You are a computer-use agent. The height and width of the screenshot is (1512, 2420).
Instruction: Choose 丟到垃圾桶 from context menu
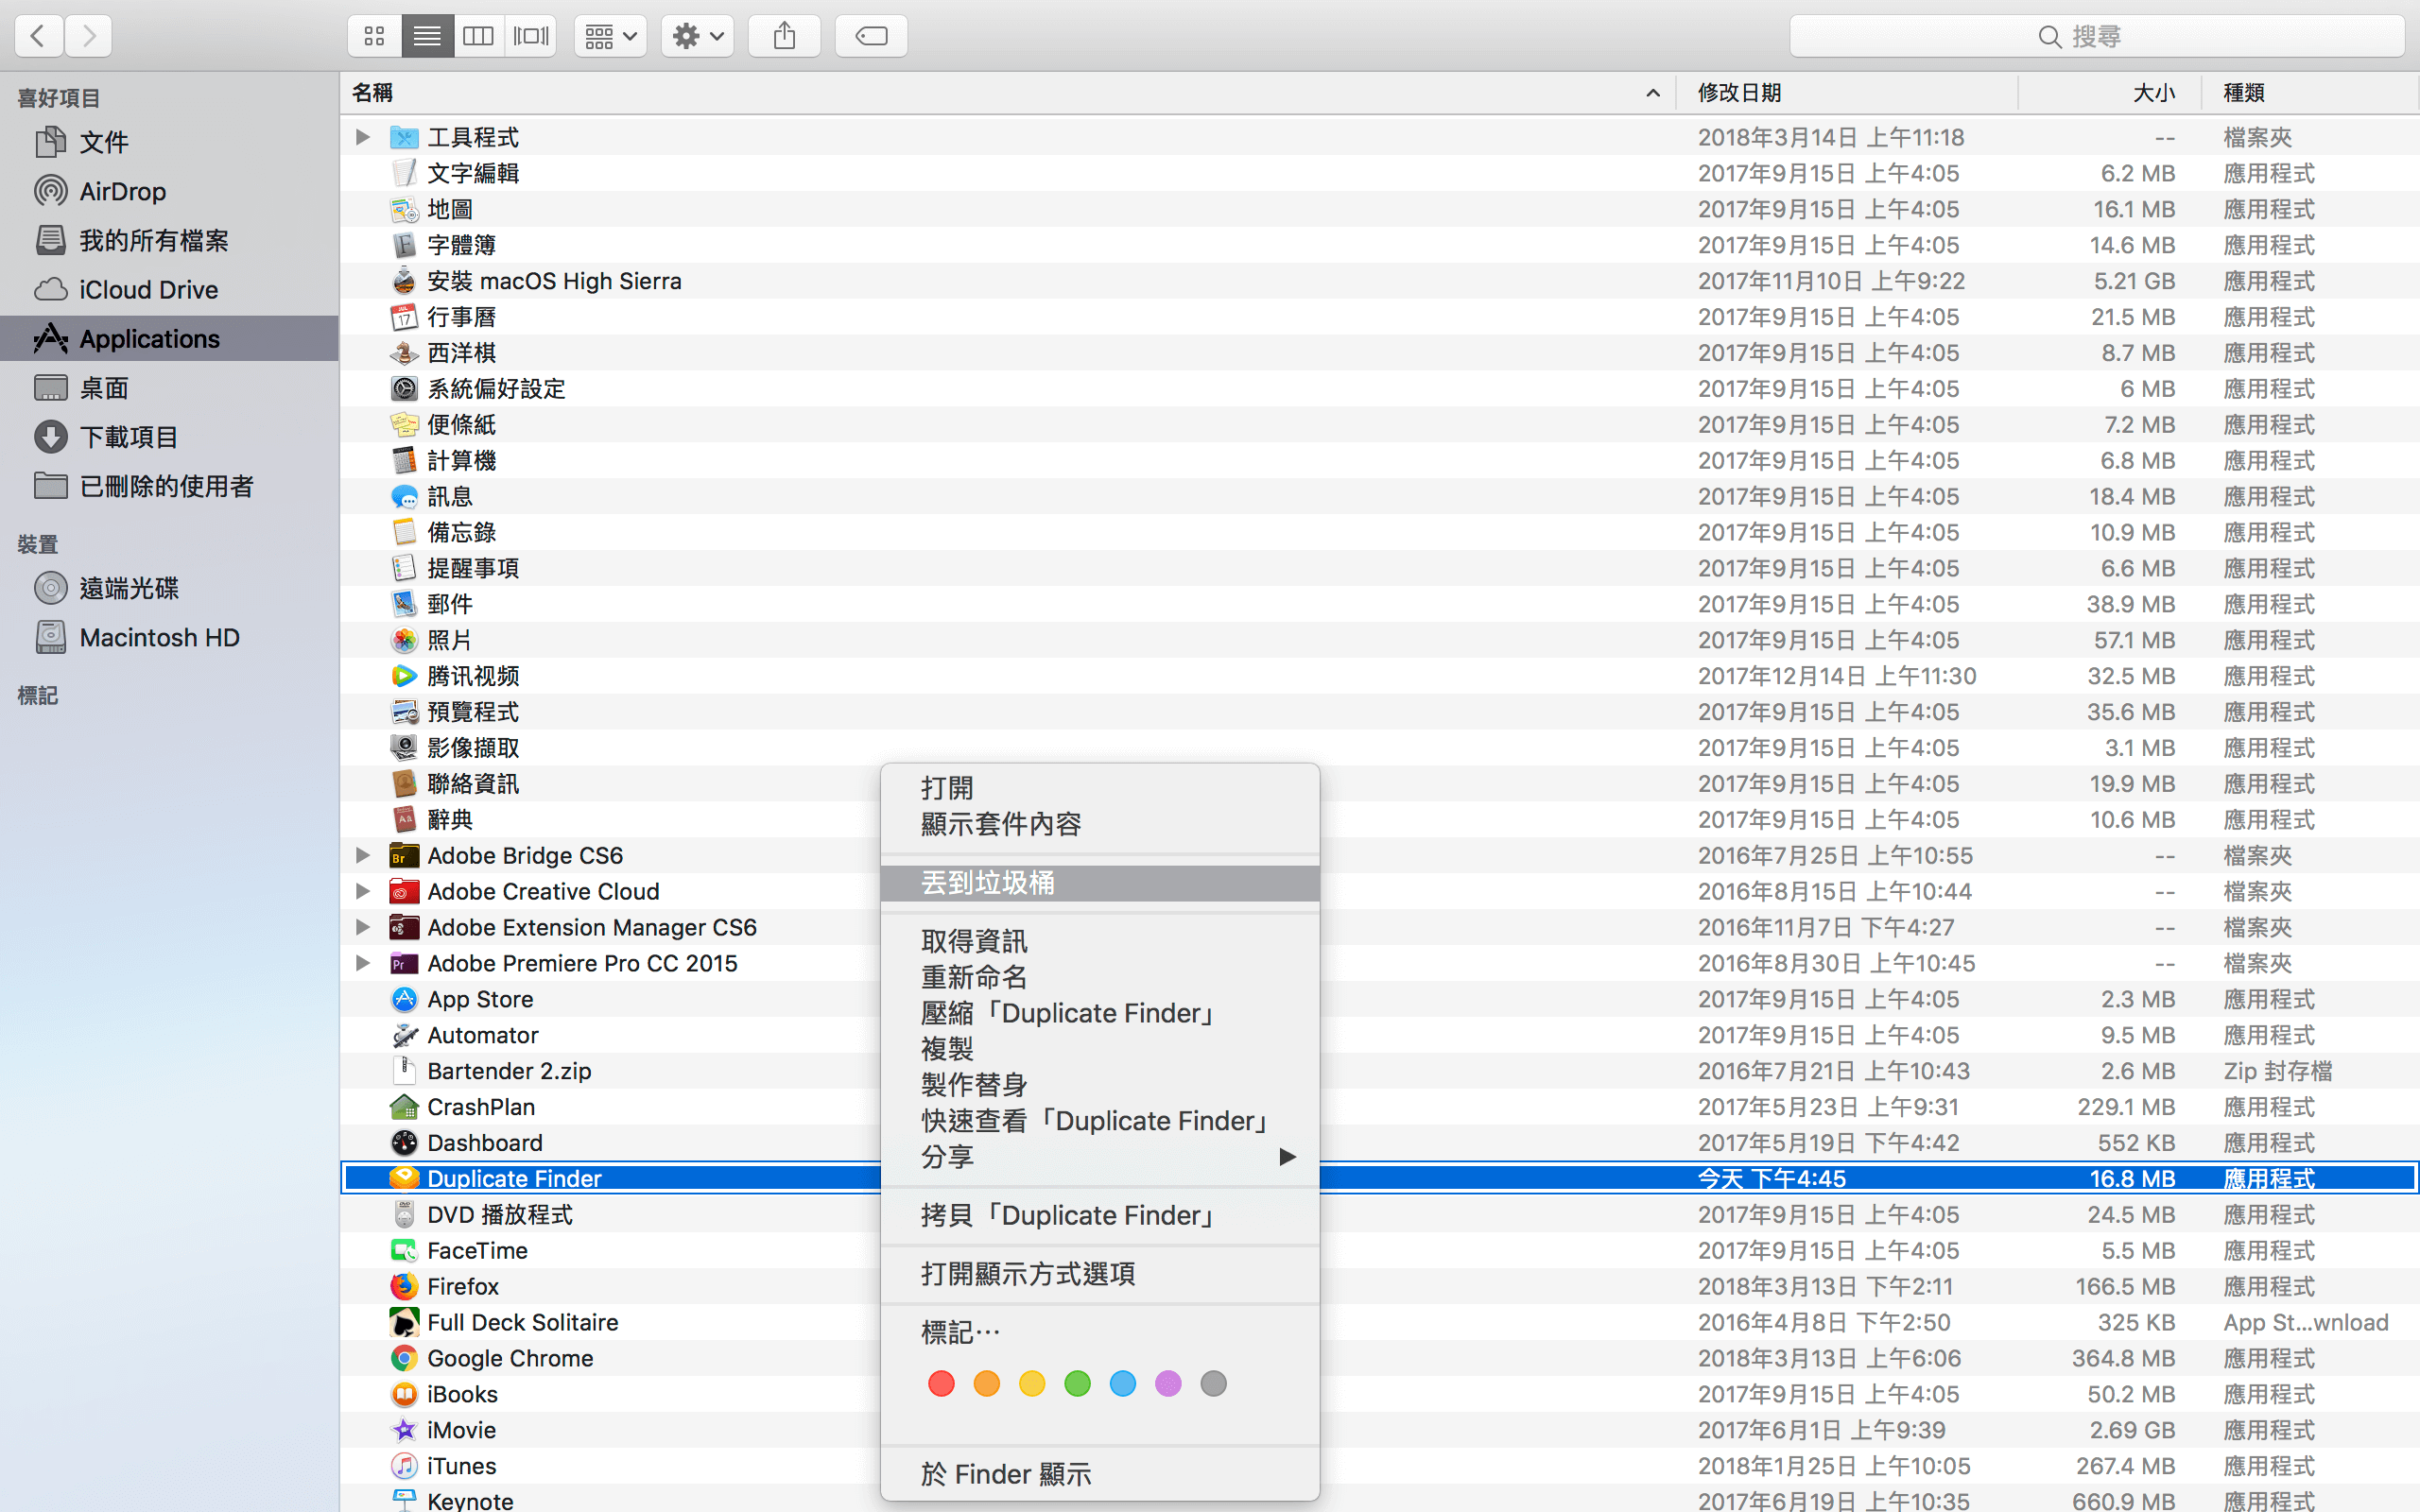pos(988,883)
